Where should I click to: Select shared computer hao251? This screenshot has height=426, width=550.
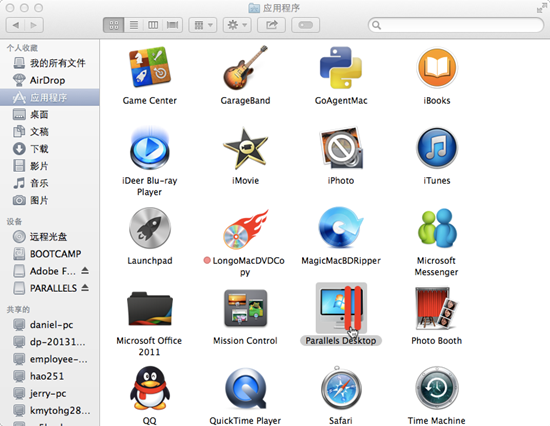pyautogui.click(x=49, y=376)
